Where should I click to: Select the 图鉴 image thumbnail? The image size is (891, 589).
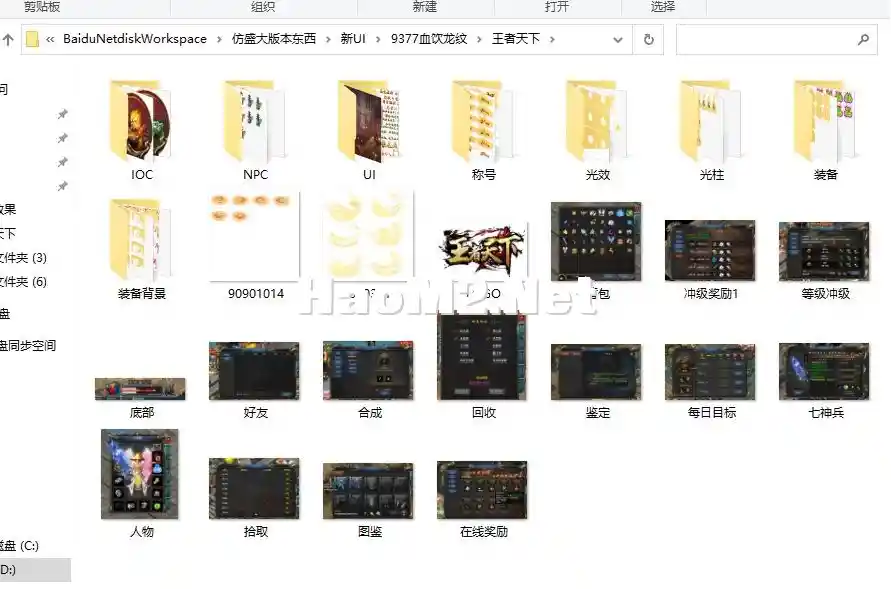point(368,491)
